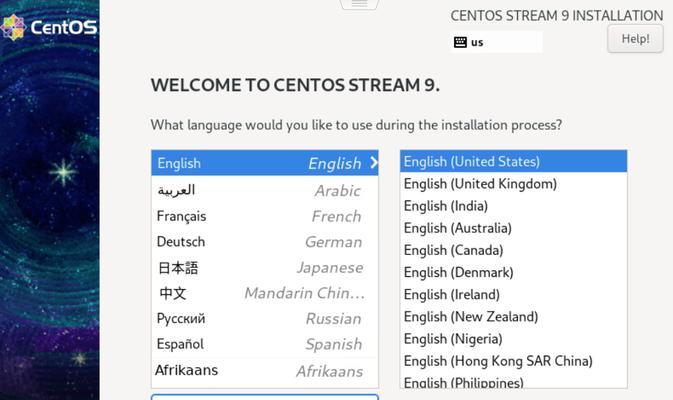This screenshot has width=673, height=400.
Task: Pick Afrikaans from language list
Action: [x=264, y=370]
